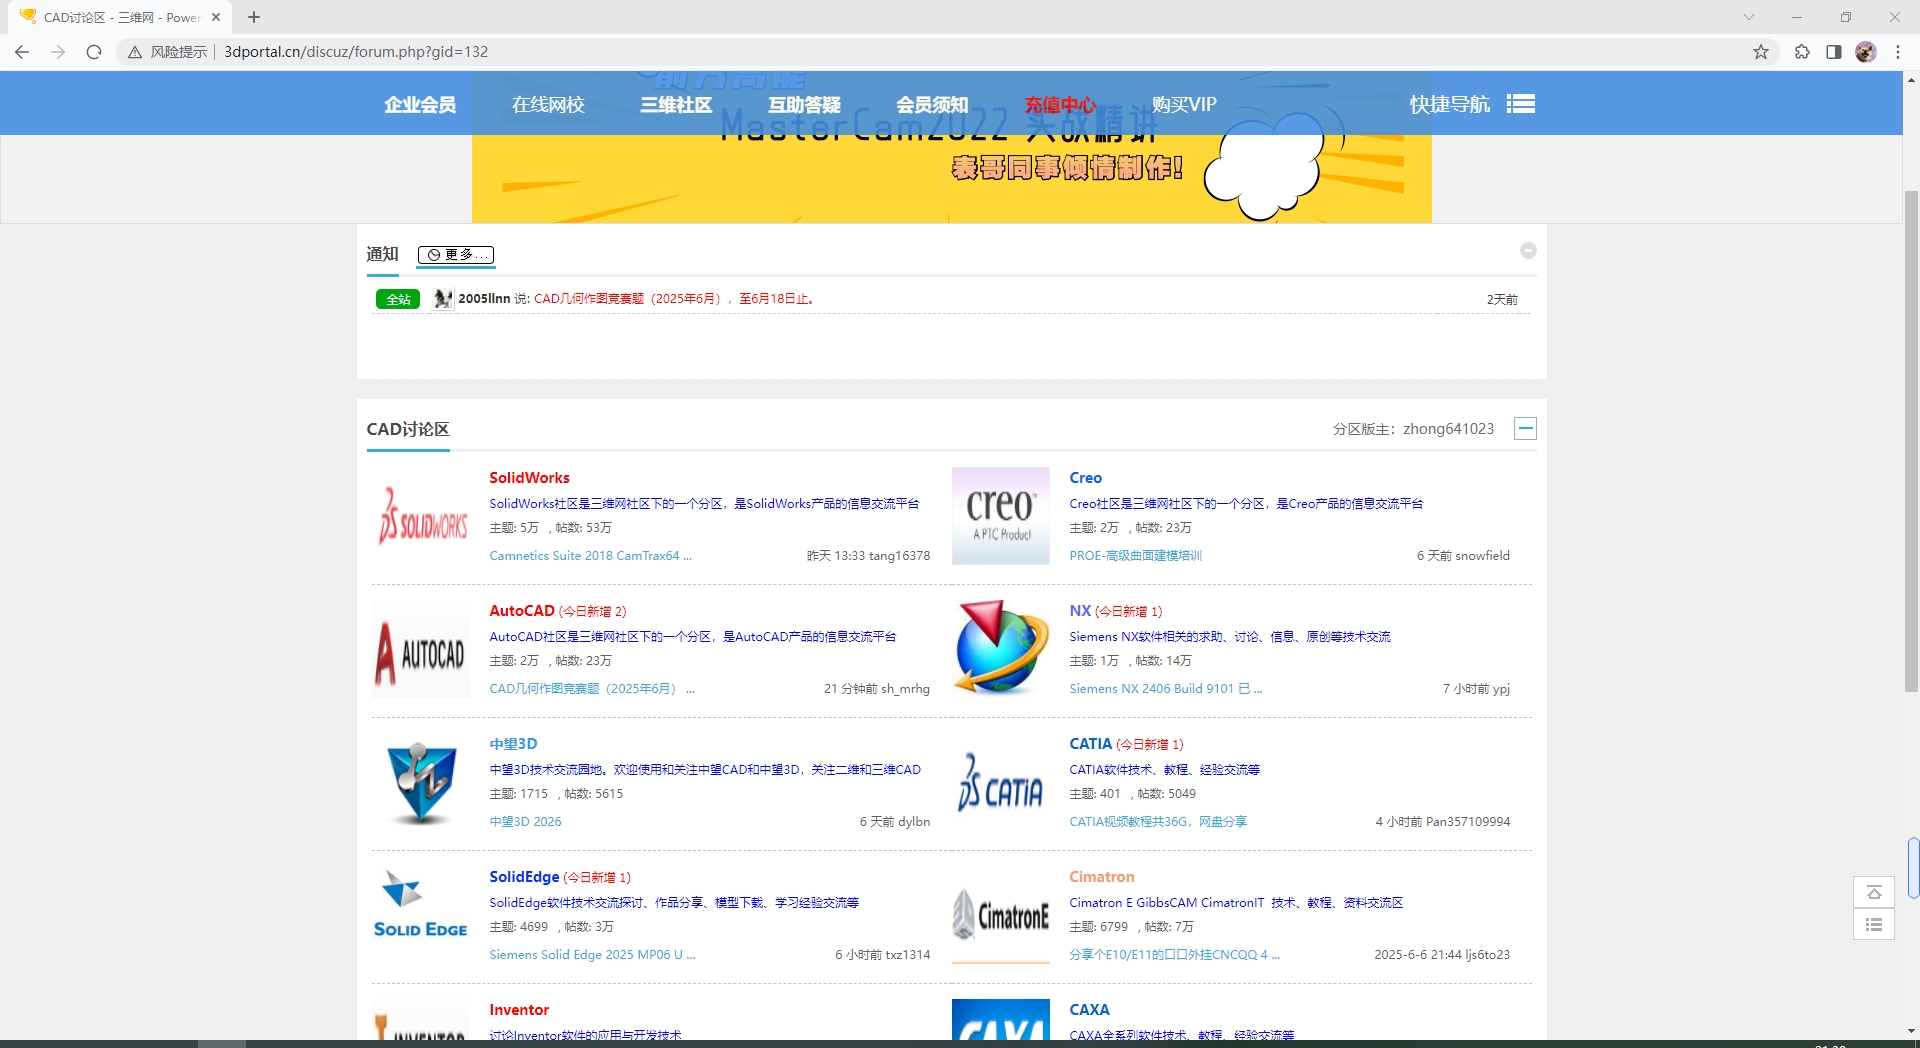1920x1048 pixels.
Task: Collapse the CAD讨论区 section
Action: (x=1526, y=429)
